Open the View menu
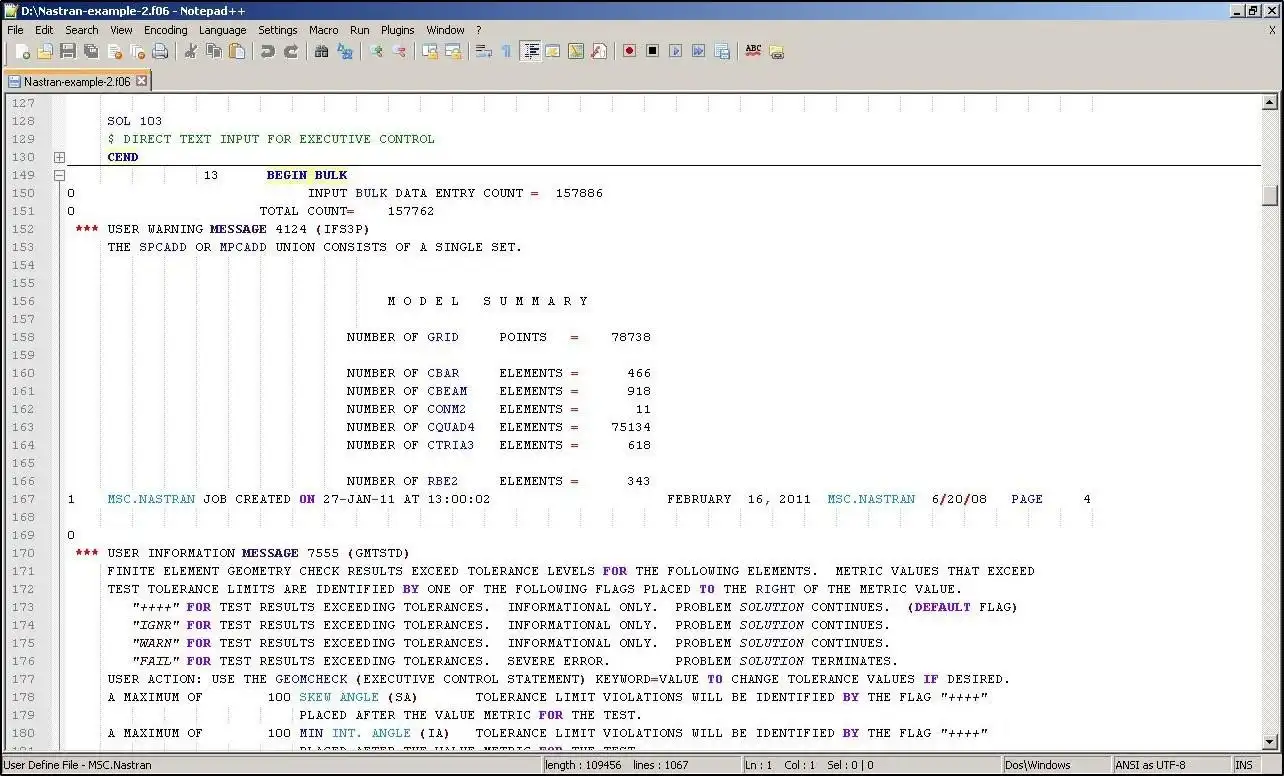 [x=121, y=30]
